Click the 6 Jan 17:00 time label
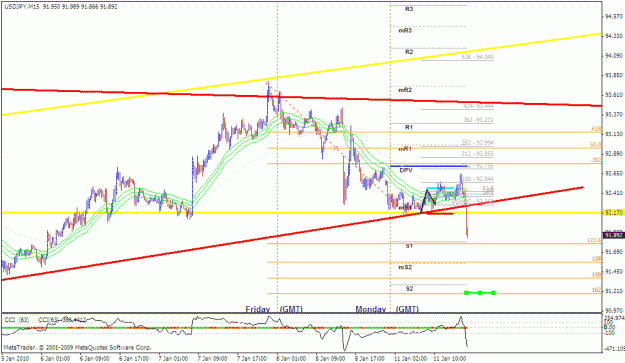 pos(134,359)
